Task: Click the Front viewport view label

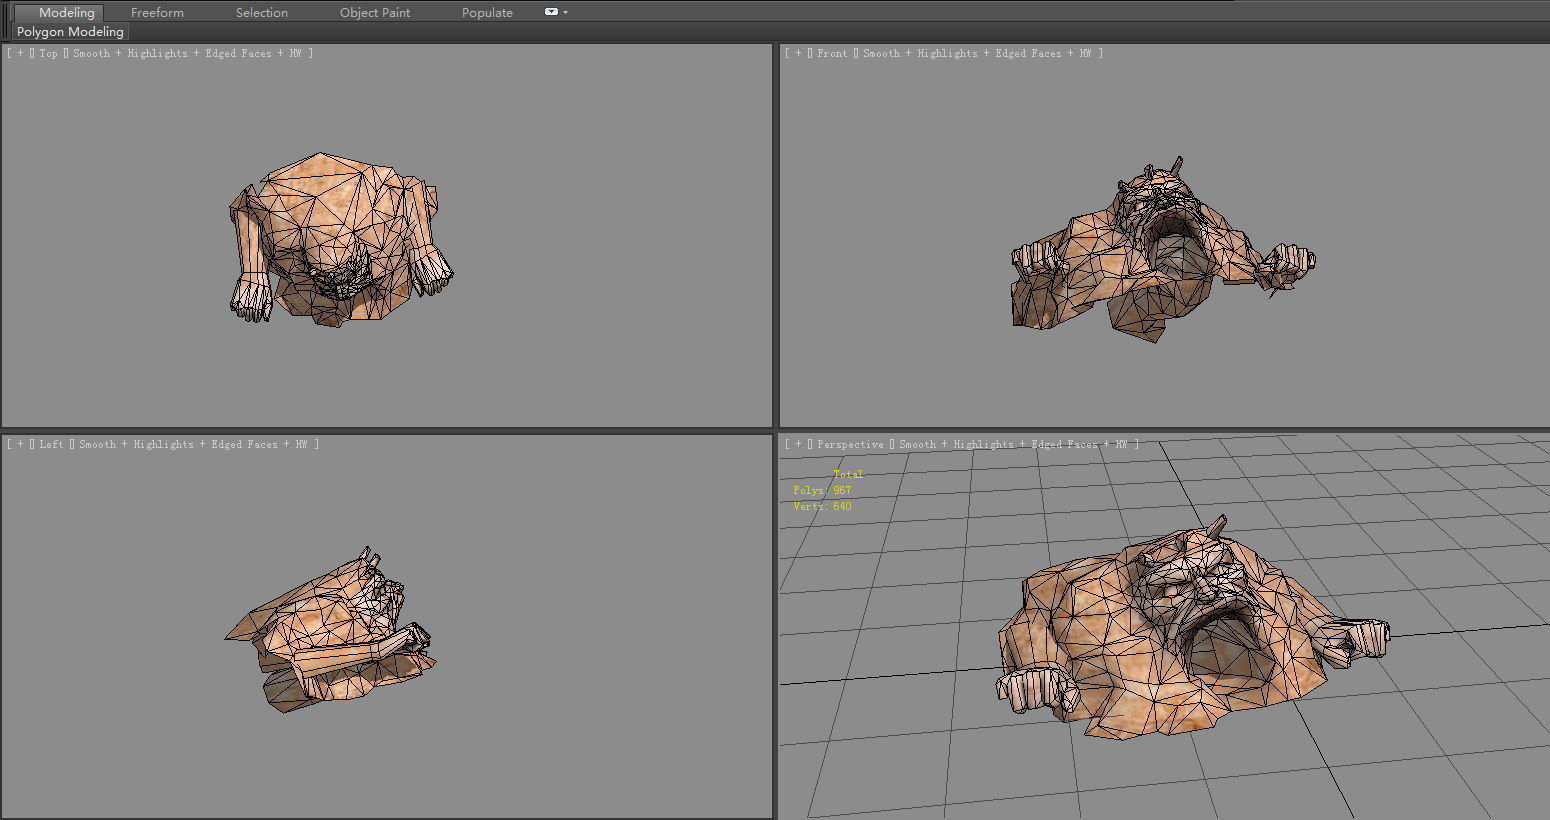Action: [x=832, y=53]
